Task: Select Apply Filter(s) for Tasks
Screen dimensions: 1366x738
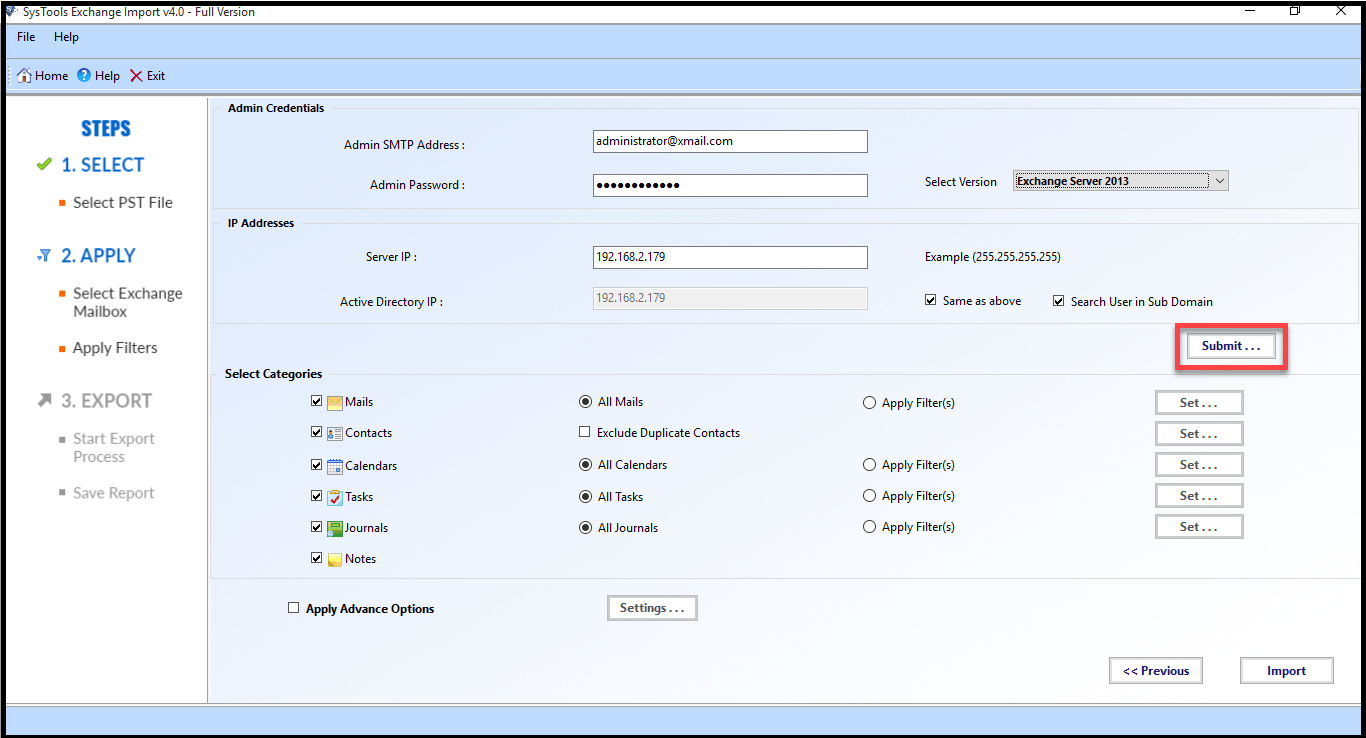Action: [869, 496]
